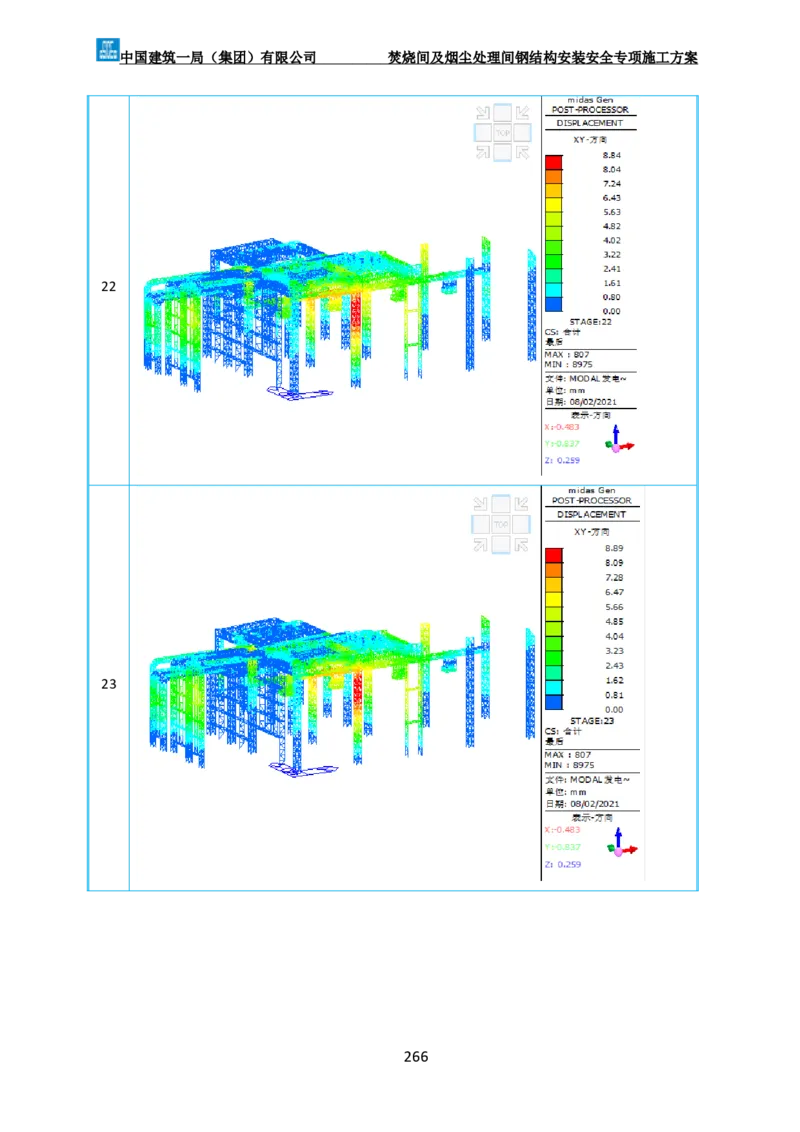Click the DISPLACEMENT heading in upper legend
The width and height of the screenshot is (800, 1132).
pos(590,123)
